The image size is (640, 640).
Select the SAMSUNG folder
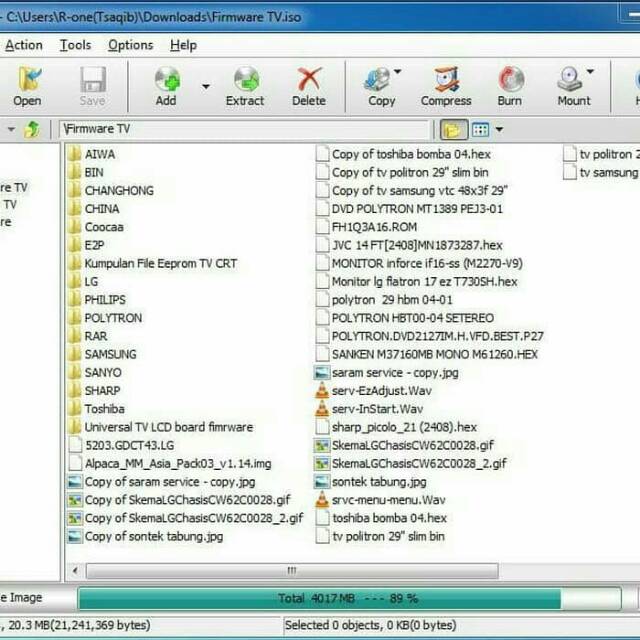point(110,354)
